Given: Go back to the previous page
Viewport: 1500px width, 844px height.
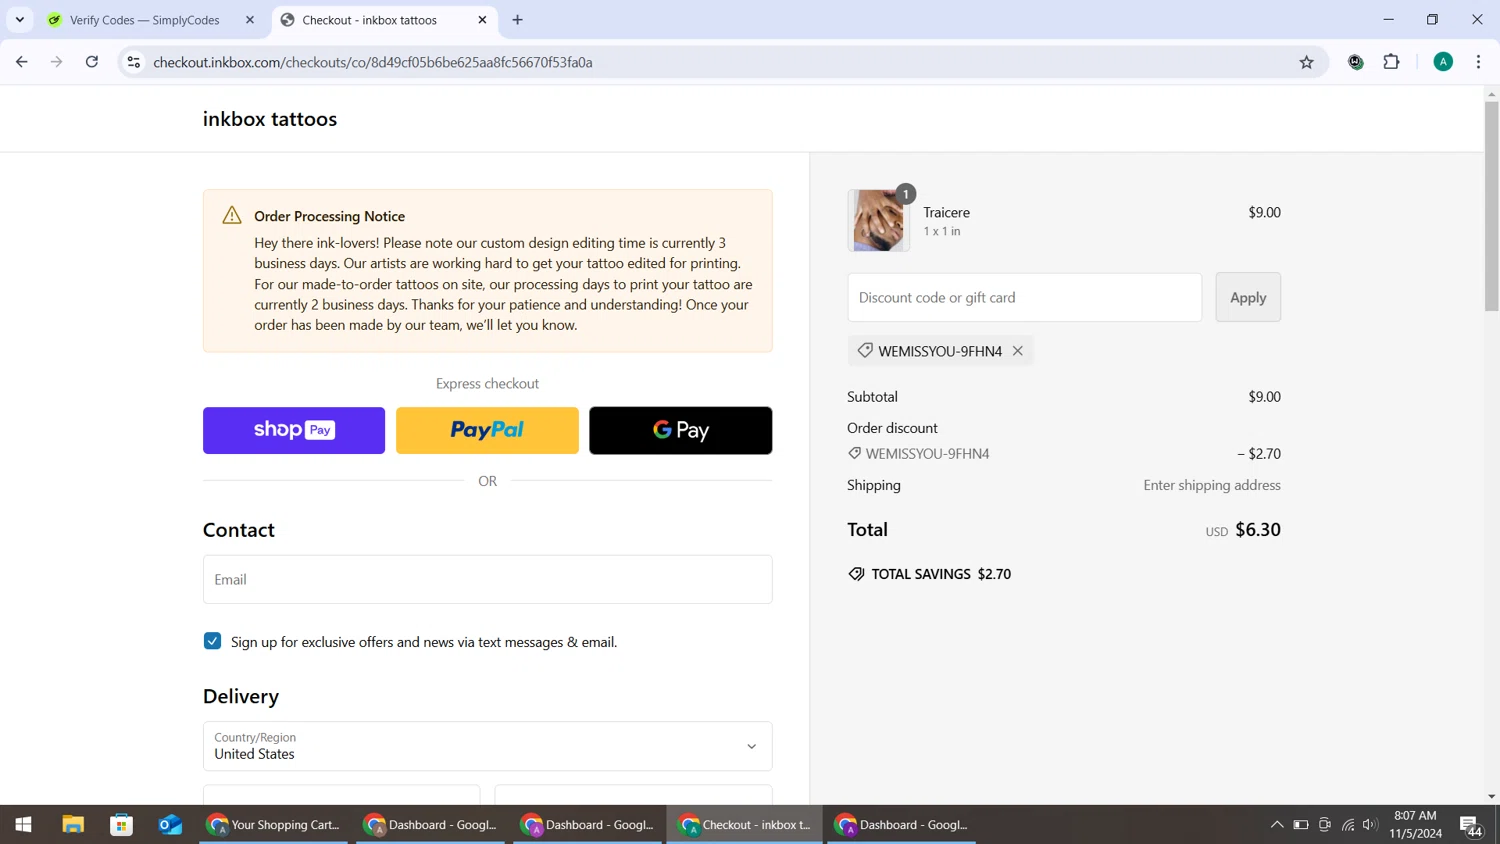Looking at the screenshot, I should coord(22,62).
